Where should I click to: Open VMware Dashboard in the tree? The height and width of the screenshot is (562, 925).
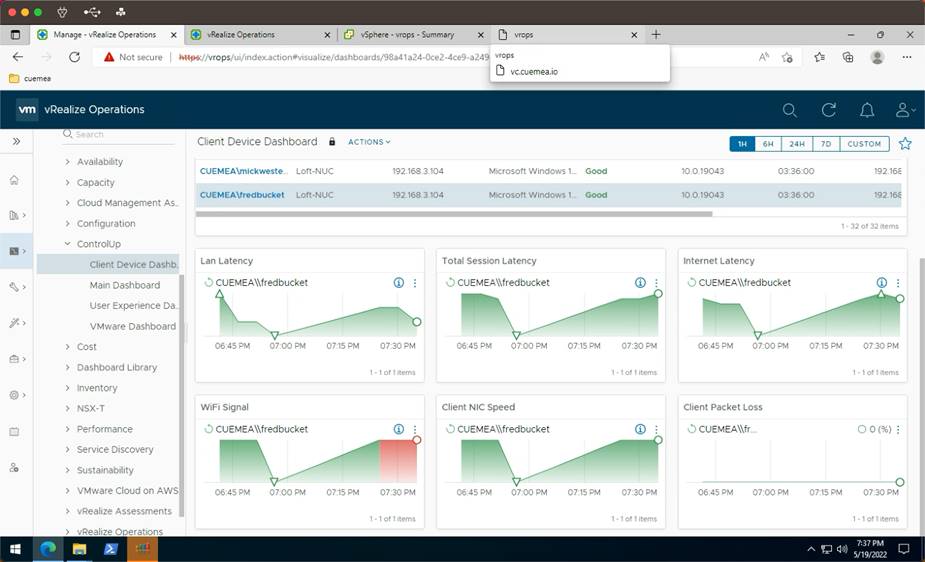tap(133, 326)
